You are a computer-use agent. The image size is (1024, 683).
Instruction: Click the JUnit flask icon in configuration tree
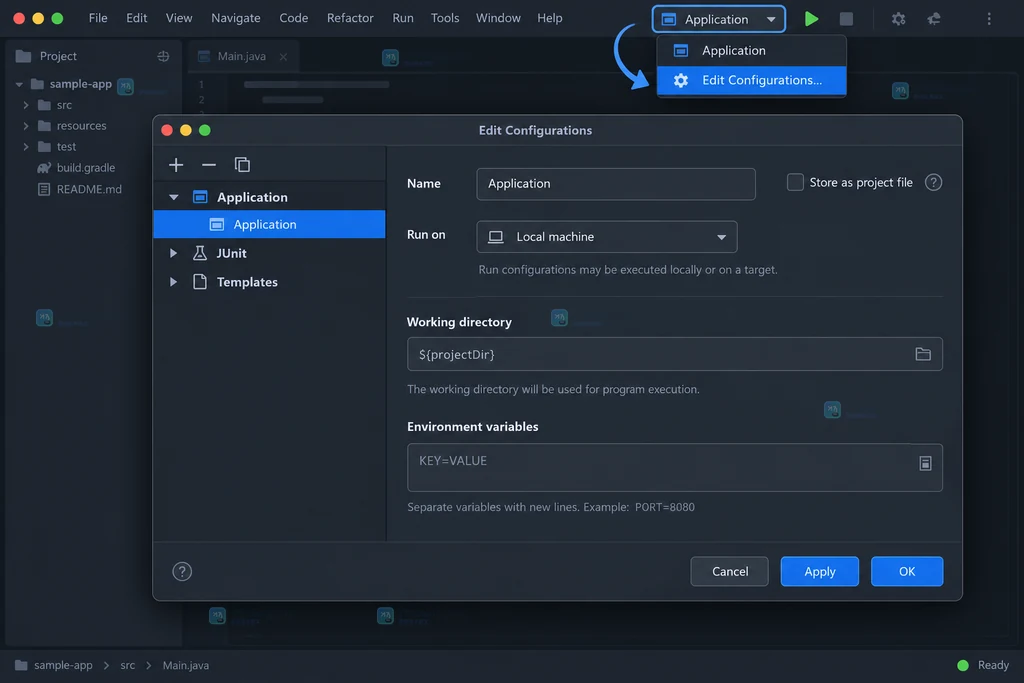200,253
